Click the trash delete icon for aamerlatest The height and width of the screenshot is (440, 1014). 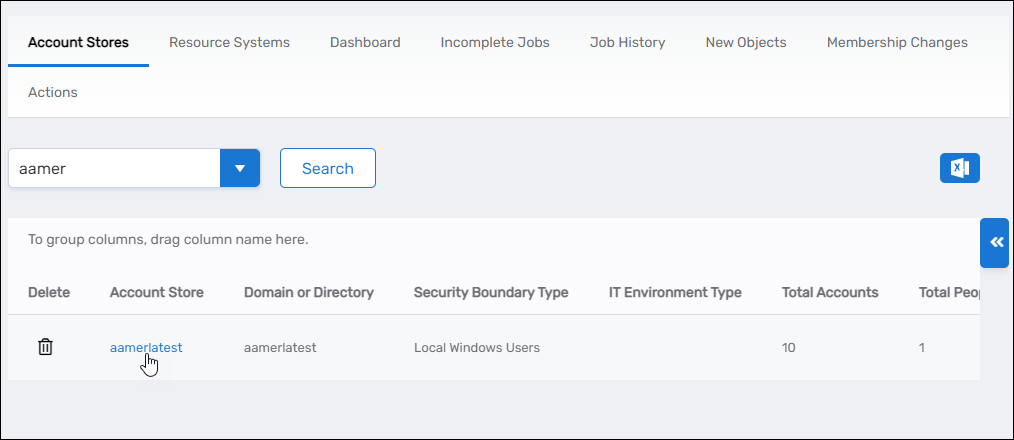[x=45, y=347]
